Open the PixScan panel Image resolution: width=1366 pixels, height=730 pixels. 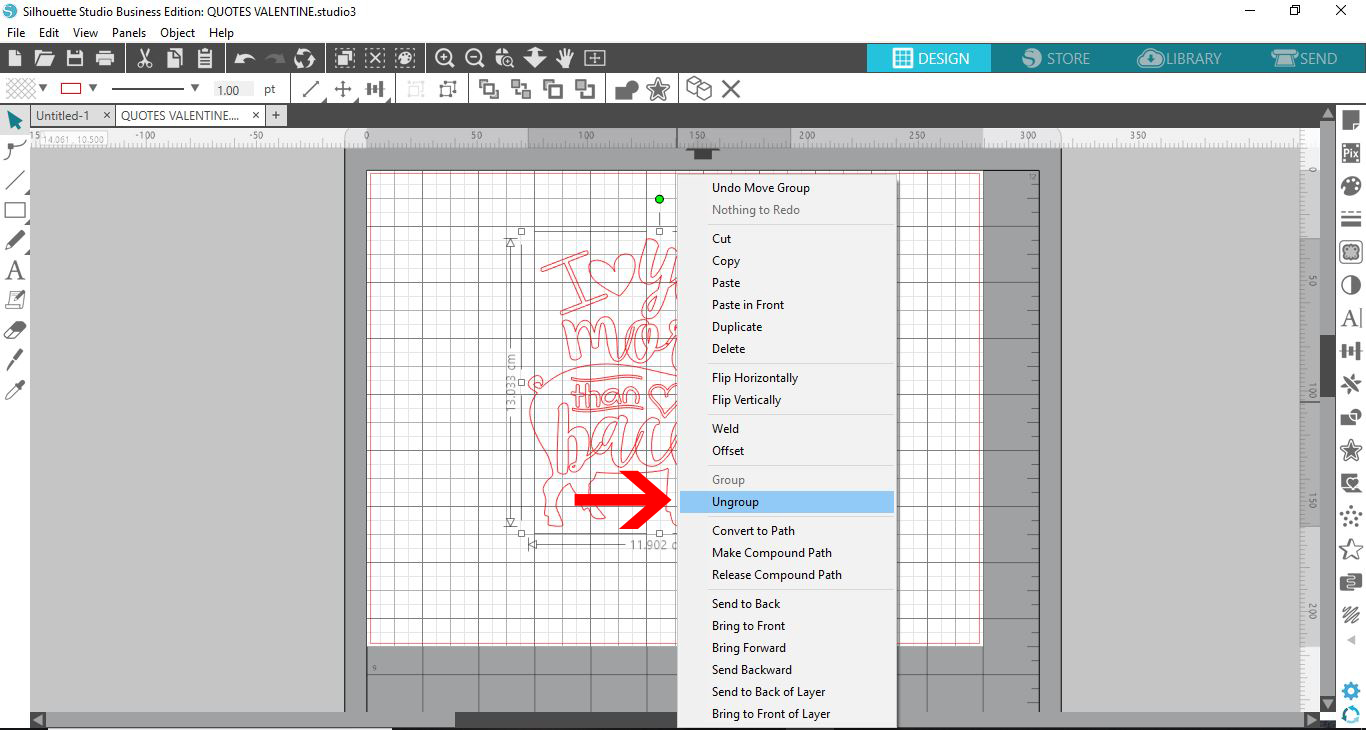(1351, 153)
